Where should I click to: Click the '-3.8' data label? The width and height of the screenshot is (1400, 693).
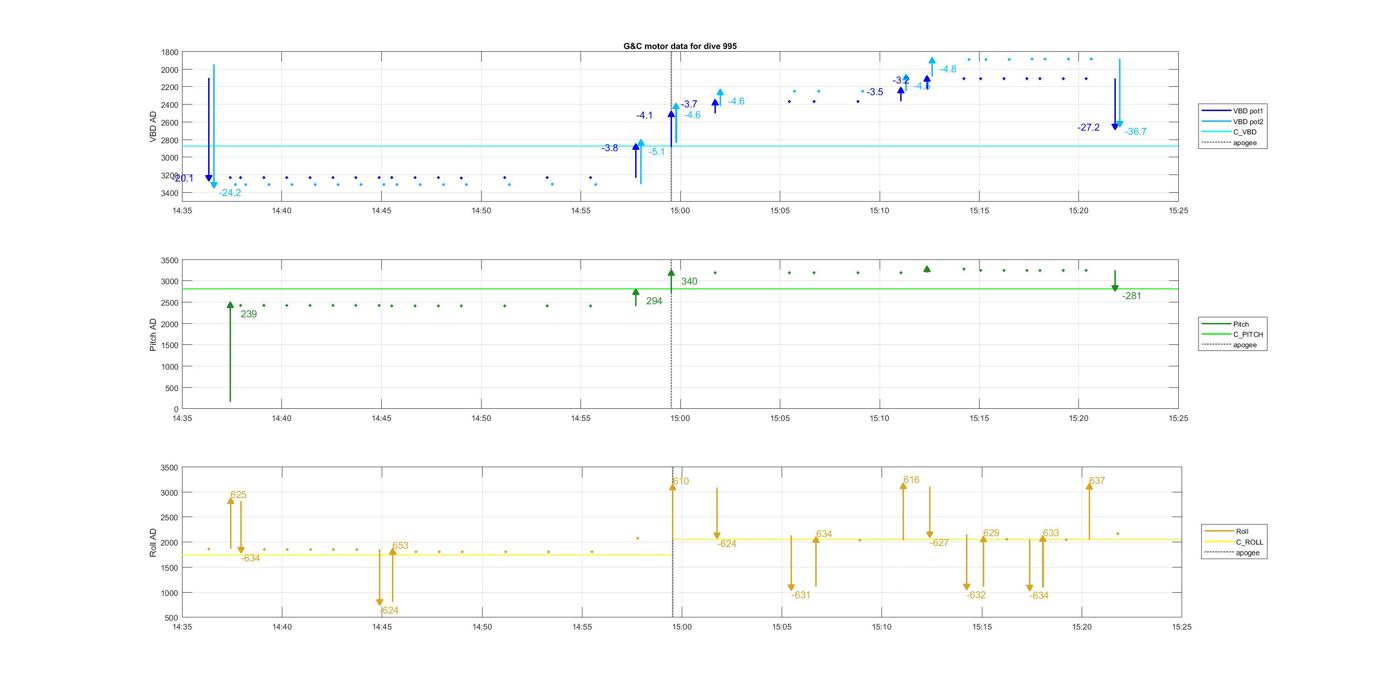pyautogui.click(x=610, y=148)
